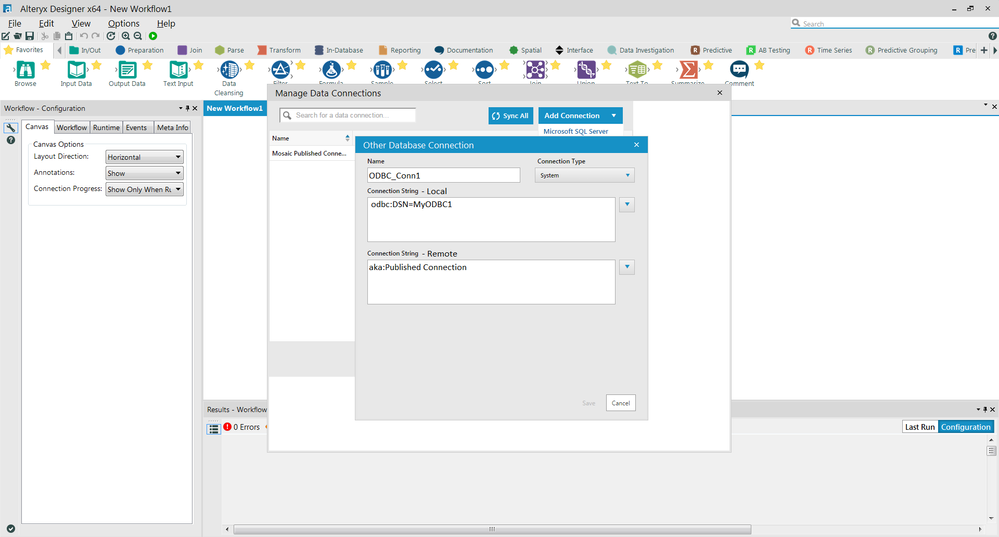Viewport: 999px width, 537px height.
Task: Select the Union tool icon
Action: tap(586, 69)
